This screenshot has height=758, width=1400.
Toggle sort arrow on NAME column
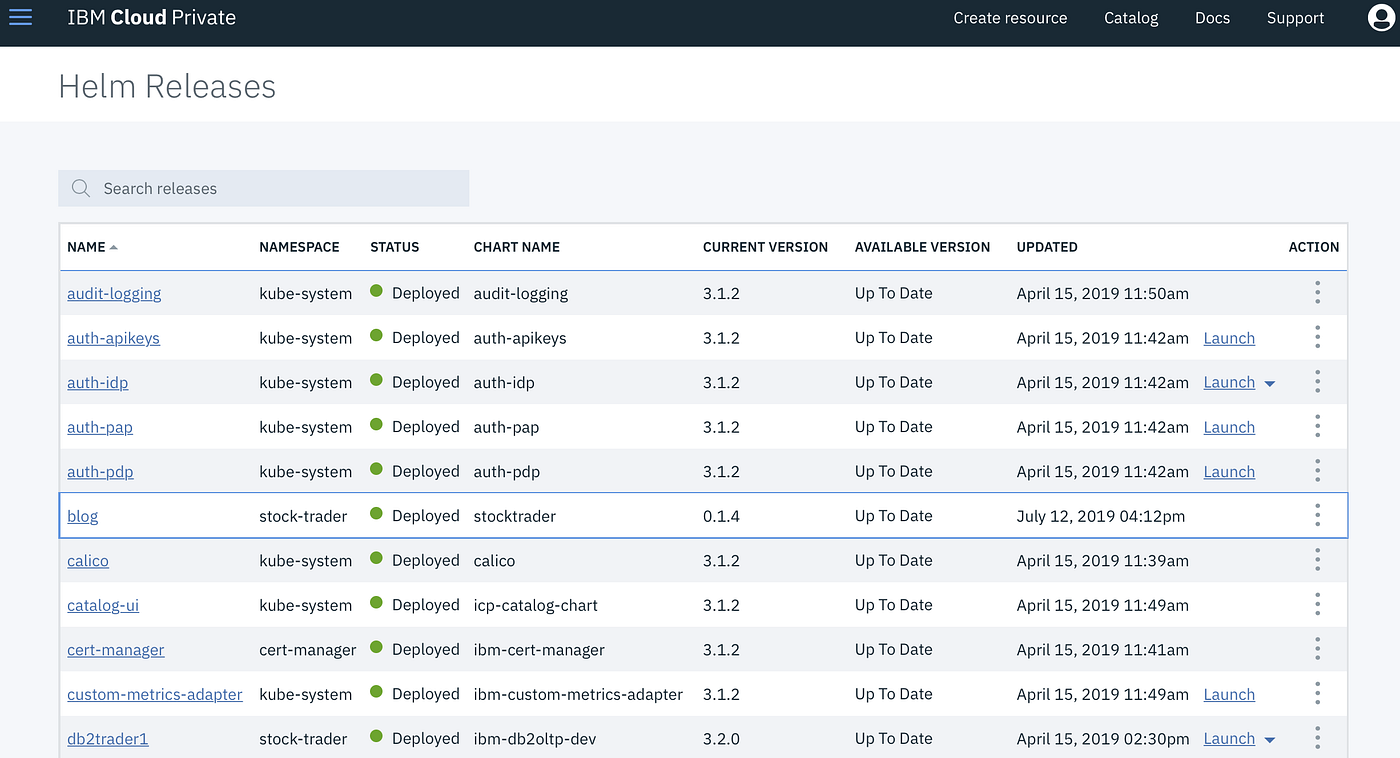tap(114, 247)
